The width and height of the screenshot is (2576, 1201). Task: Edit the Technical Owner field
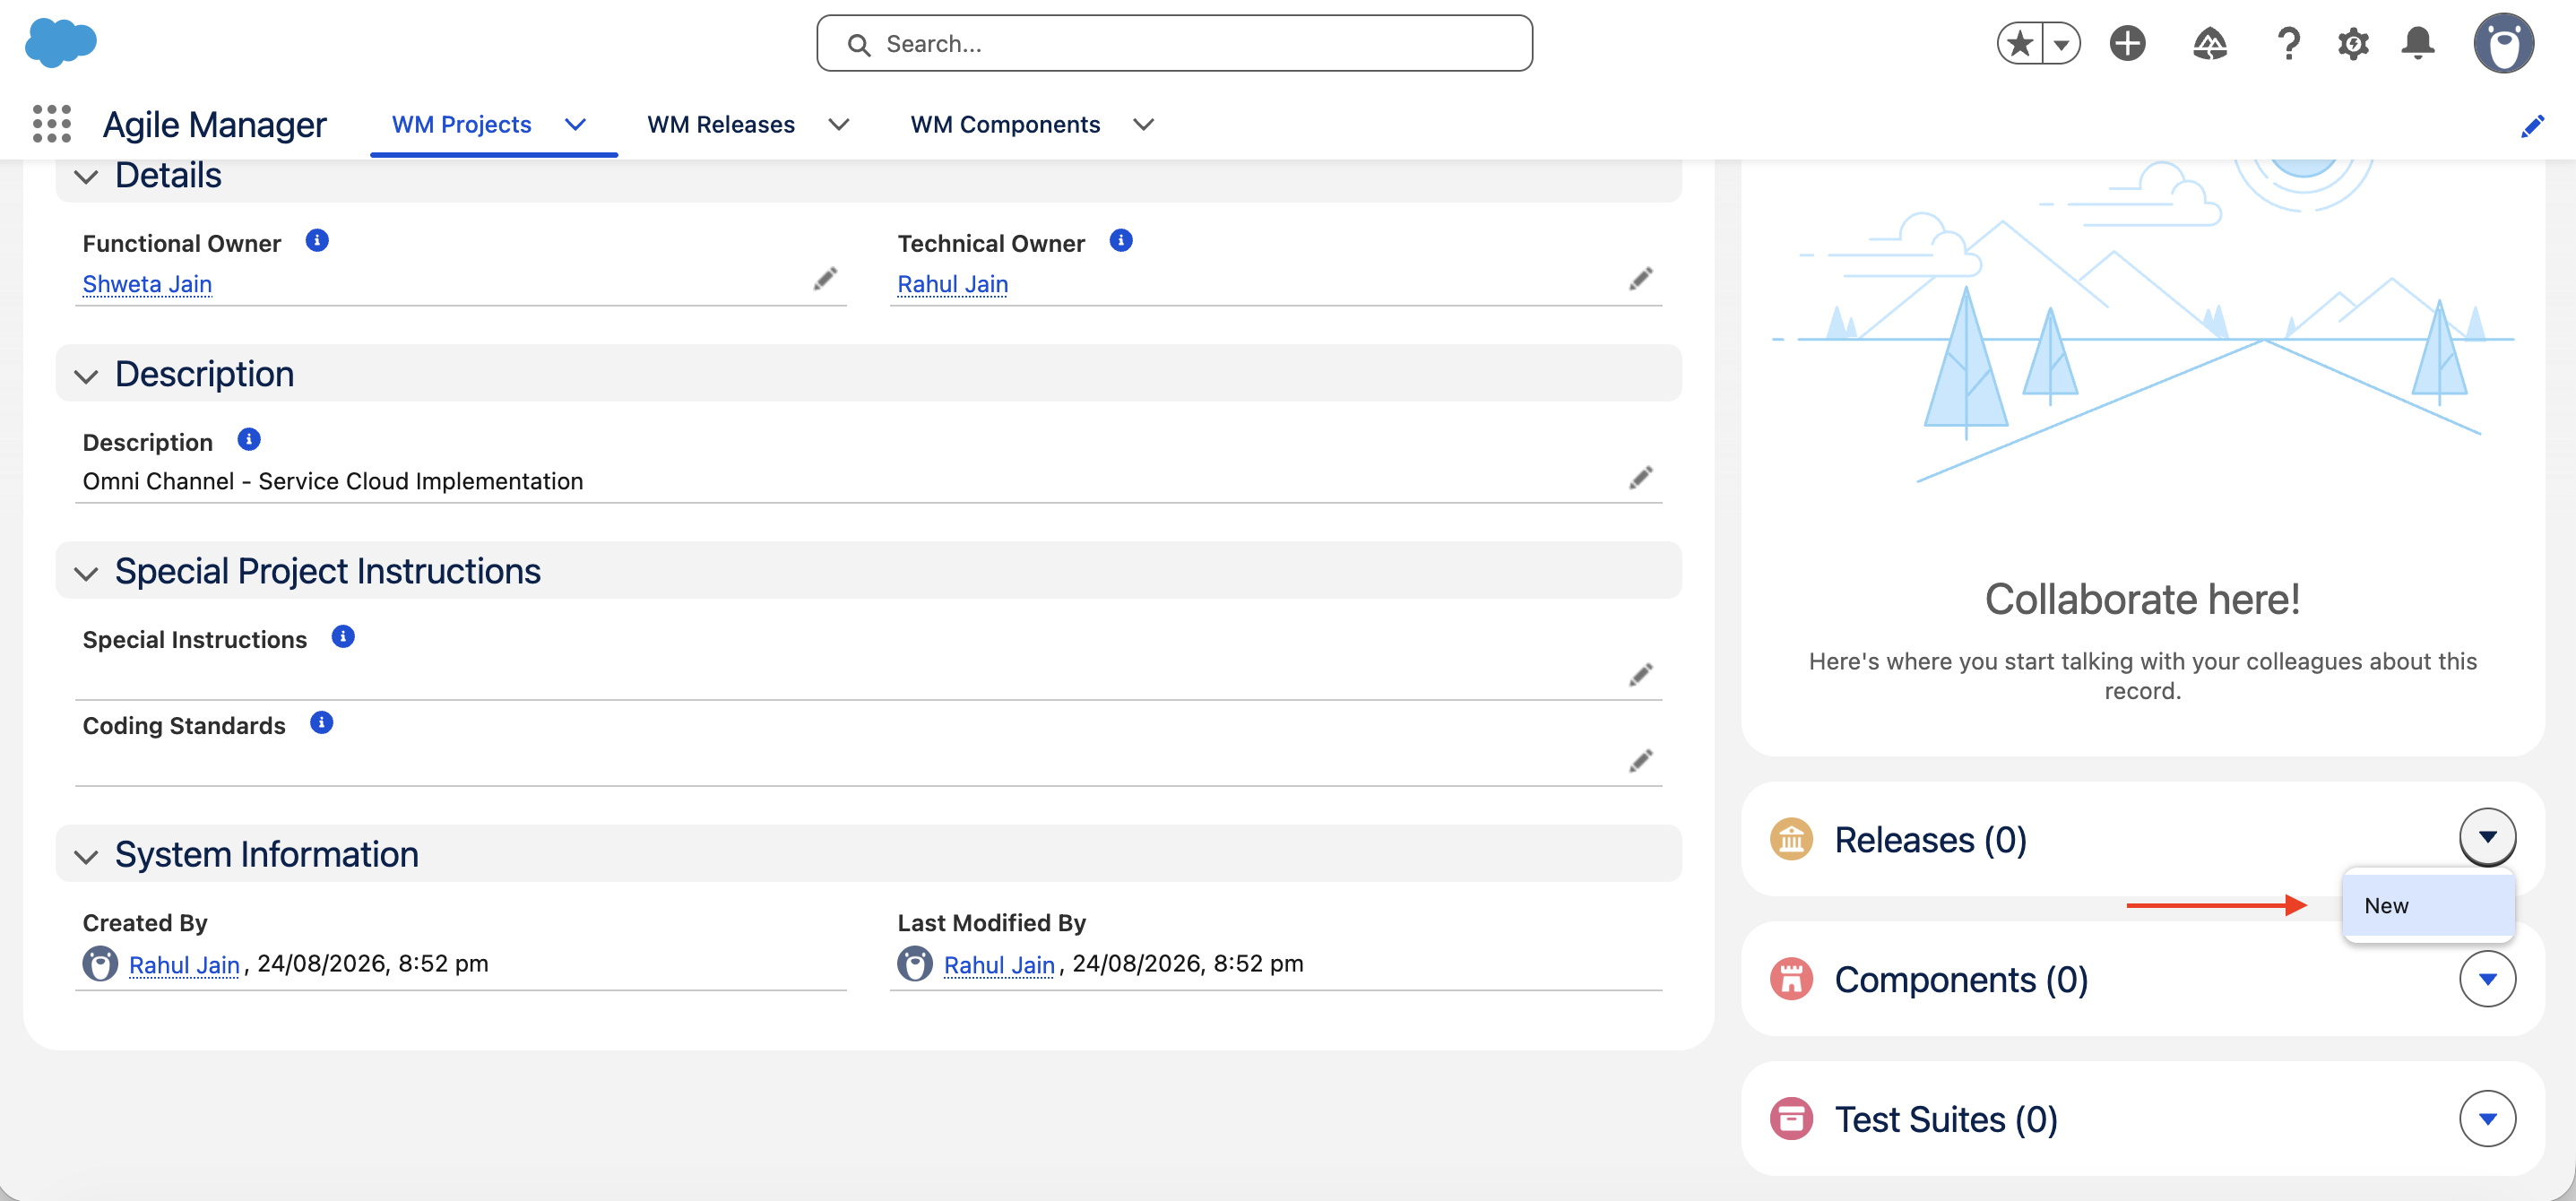click(1640, 278)
